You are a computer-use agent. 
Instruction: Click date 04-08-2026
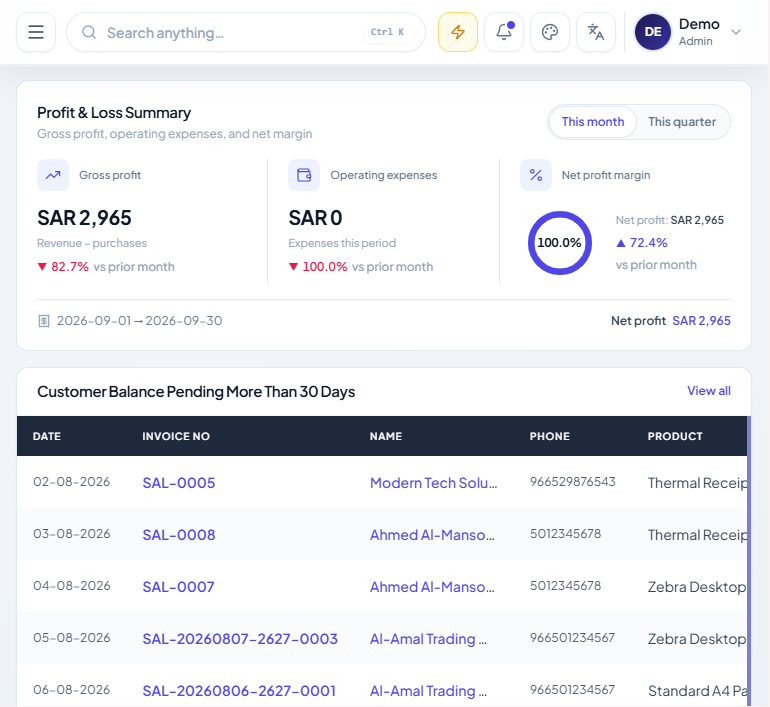click(x=72, y=586)
